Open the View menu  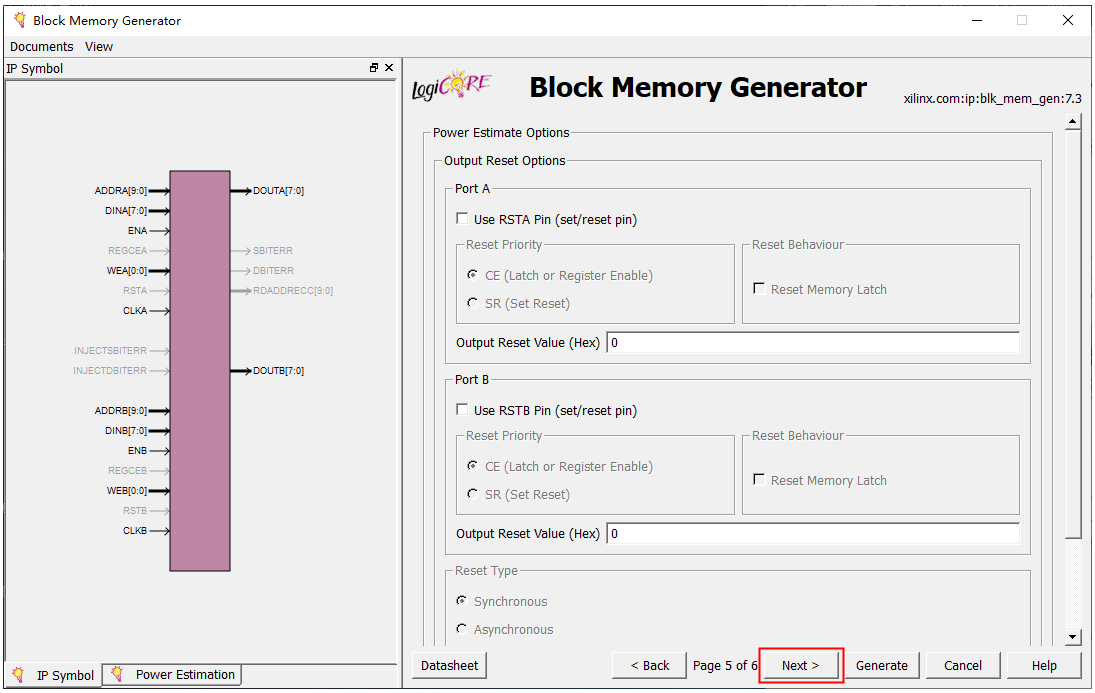click(x=99, y=47)
